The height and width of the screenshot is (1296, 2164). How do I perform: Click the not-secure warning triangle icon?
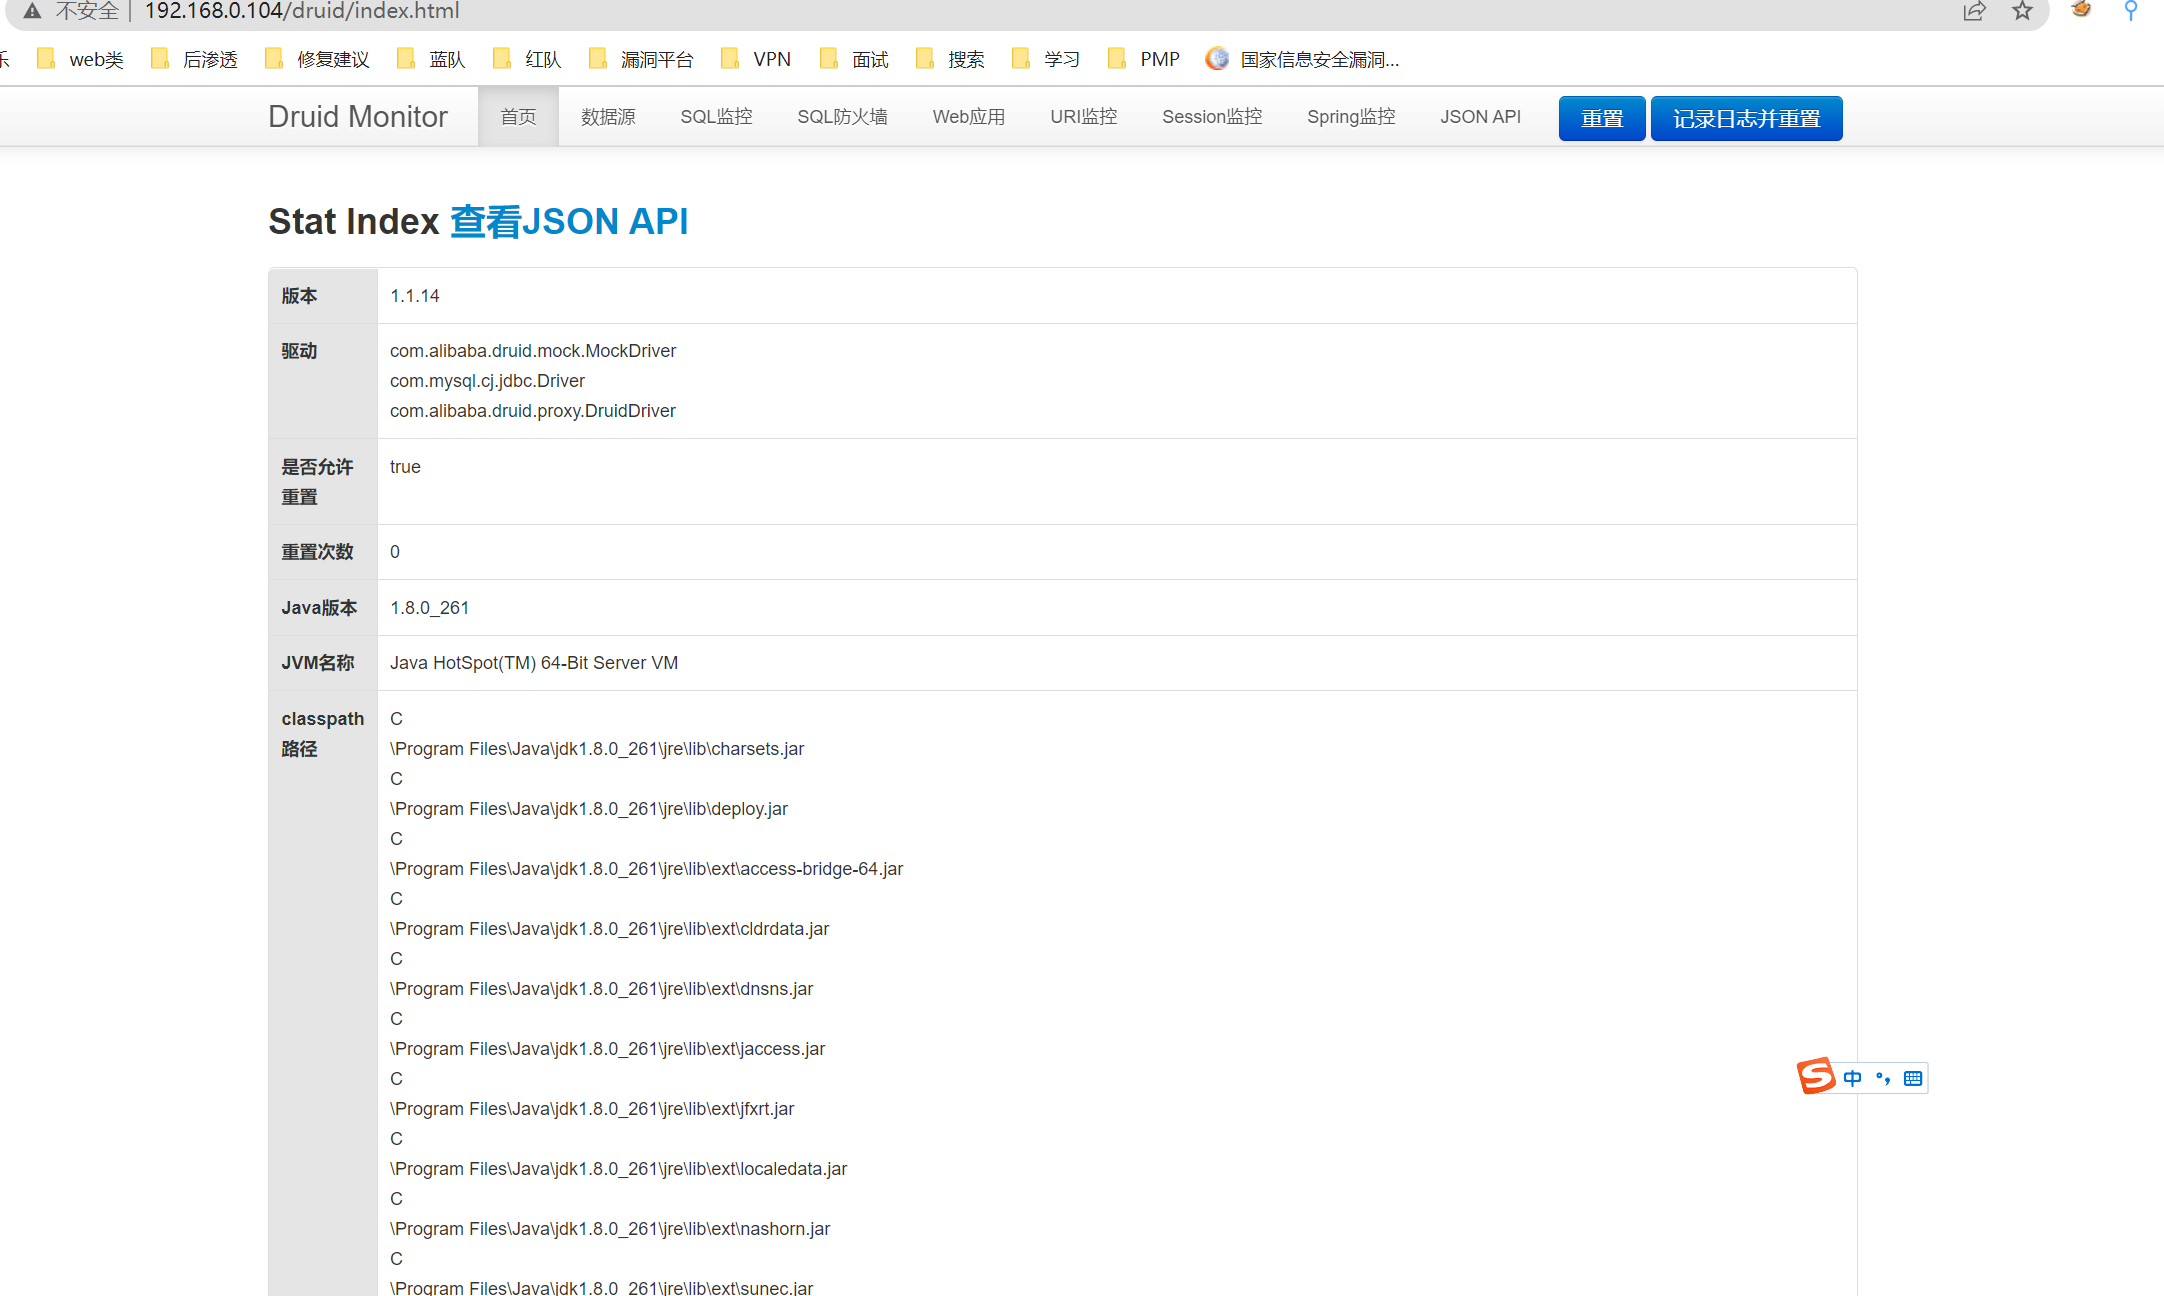coord(32,11)
